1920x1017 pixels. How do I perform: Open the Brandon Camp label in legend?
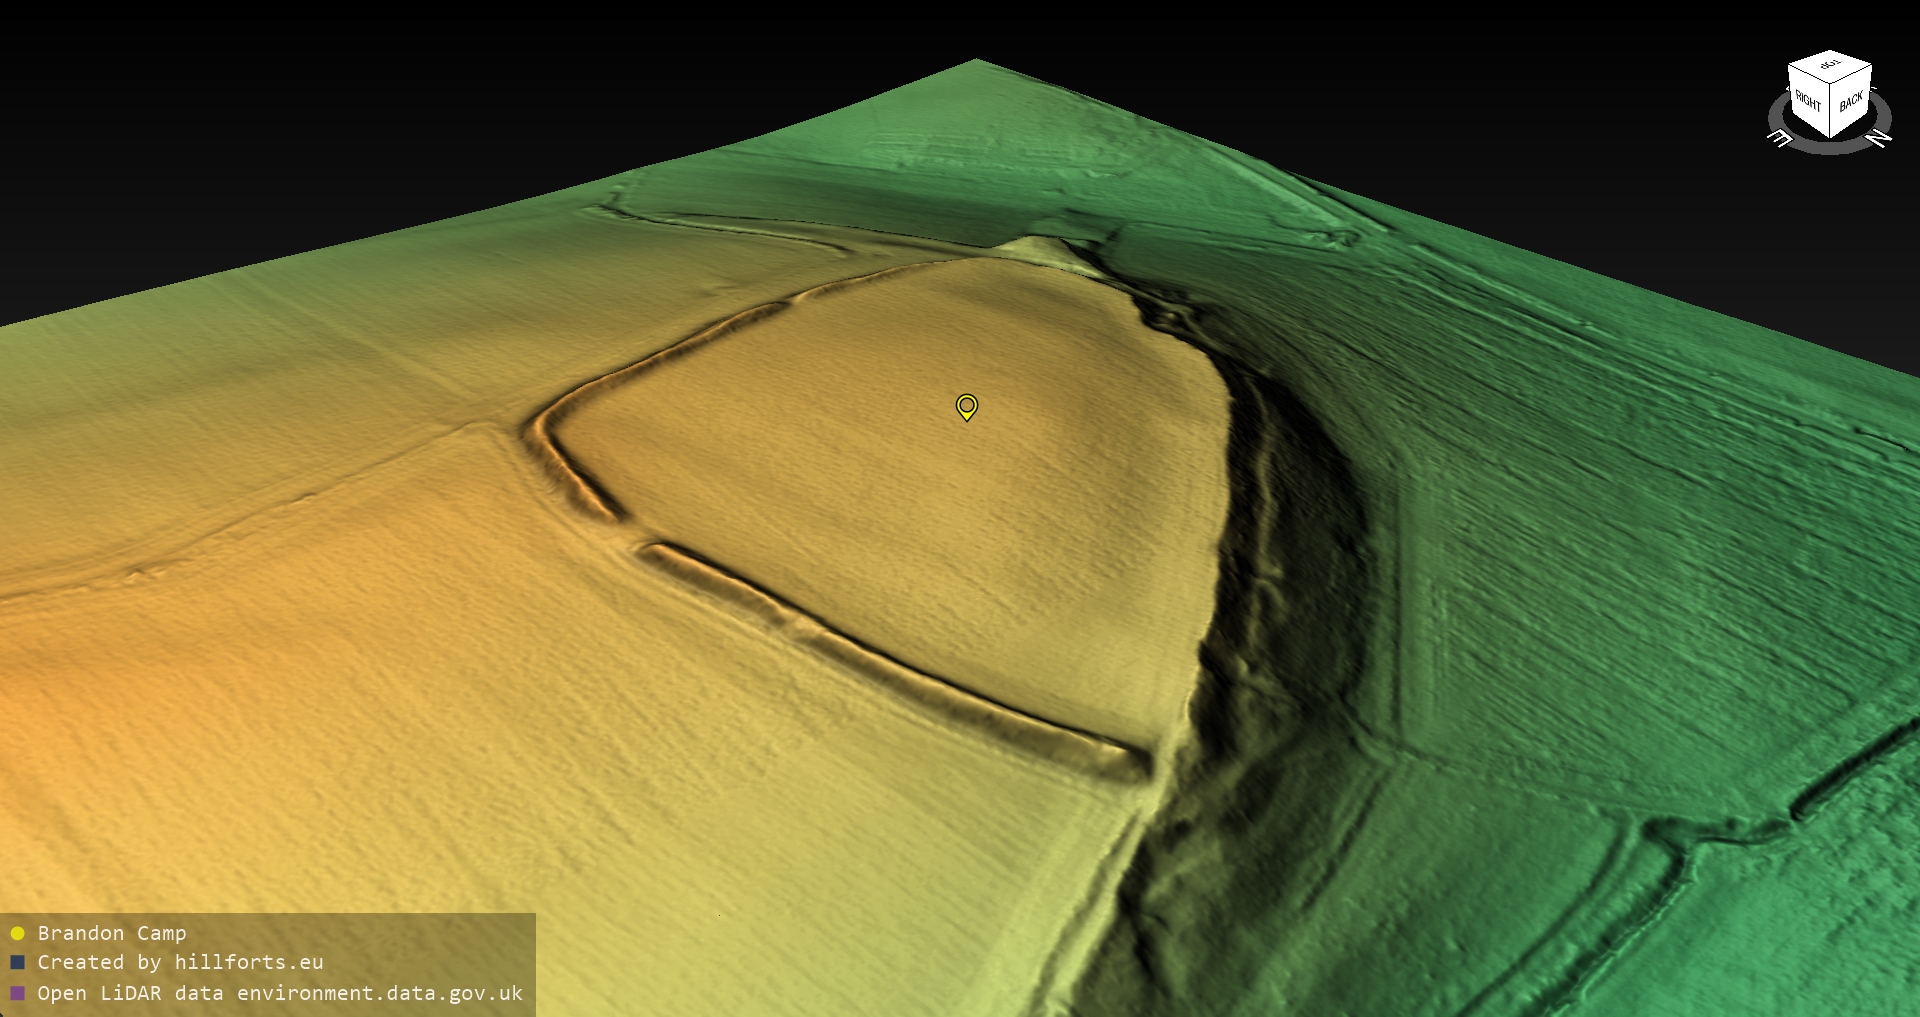tap(112, 933)
